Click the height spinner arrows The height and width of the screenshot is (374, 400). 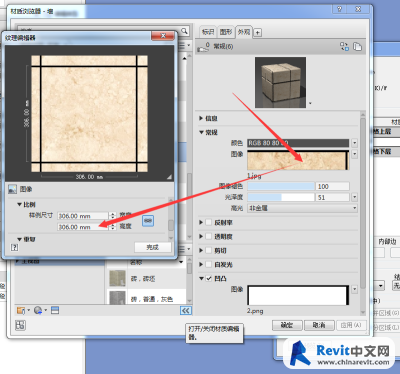(x=113, y=227)
